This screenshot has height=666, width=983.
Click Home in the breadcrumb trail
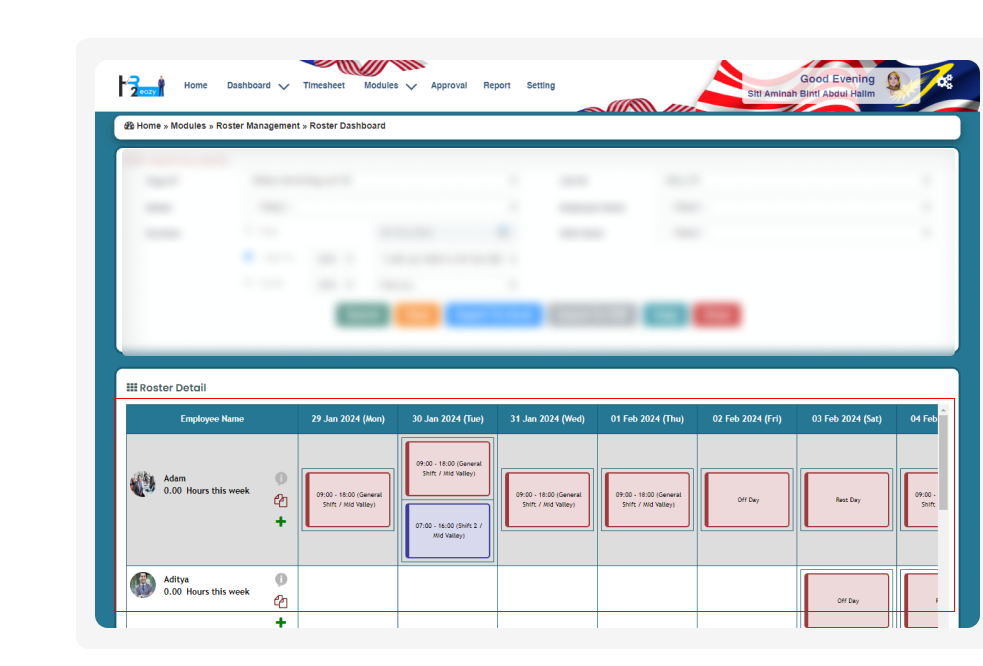coord(148,126)
